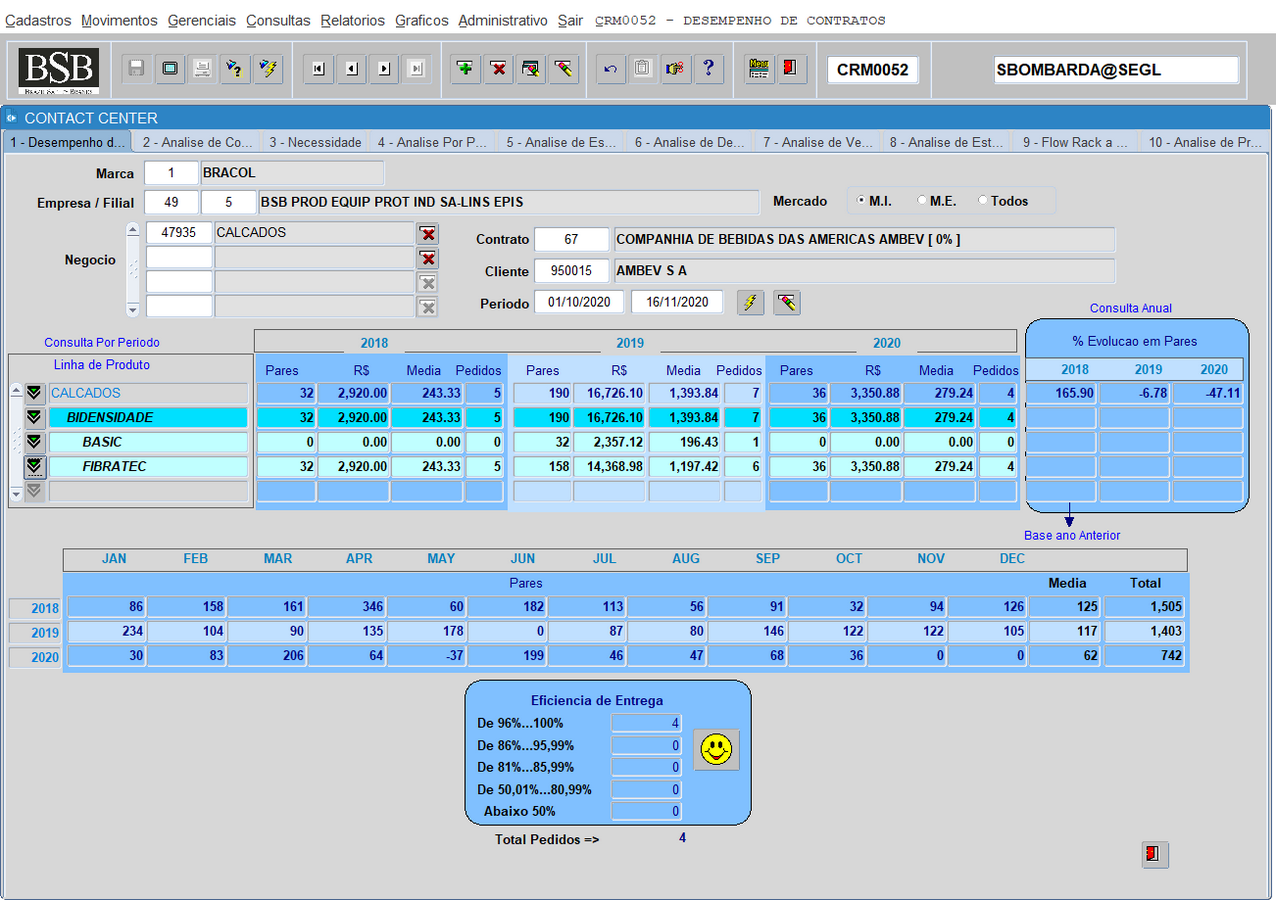Expand the BIDENSIDADE product line arrow
The width and height of the screenshot is (1276, 900).
35,417
